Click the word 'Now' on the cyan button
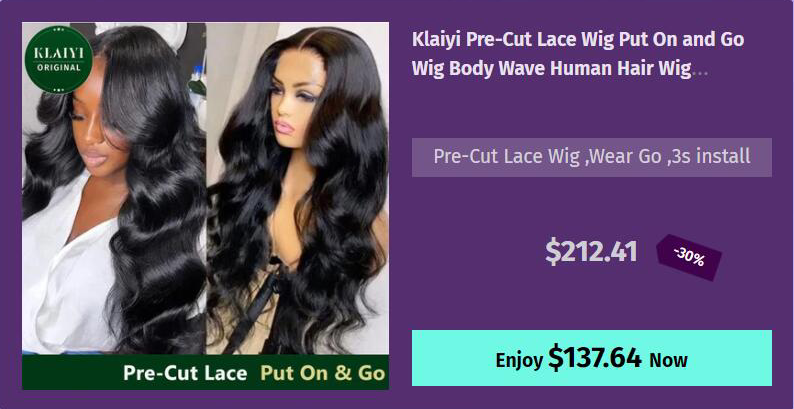The height and width of the screenshot is (409, 794). click(668, 360)
